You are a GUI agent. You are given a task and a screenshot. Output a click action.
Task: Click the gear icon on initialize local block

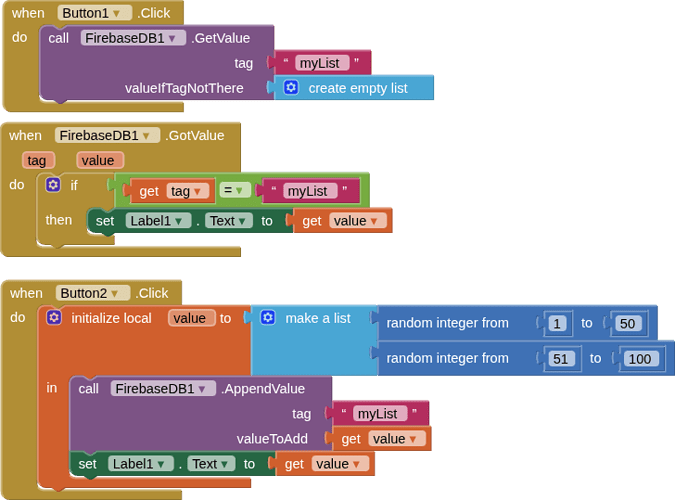(54, 318)
